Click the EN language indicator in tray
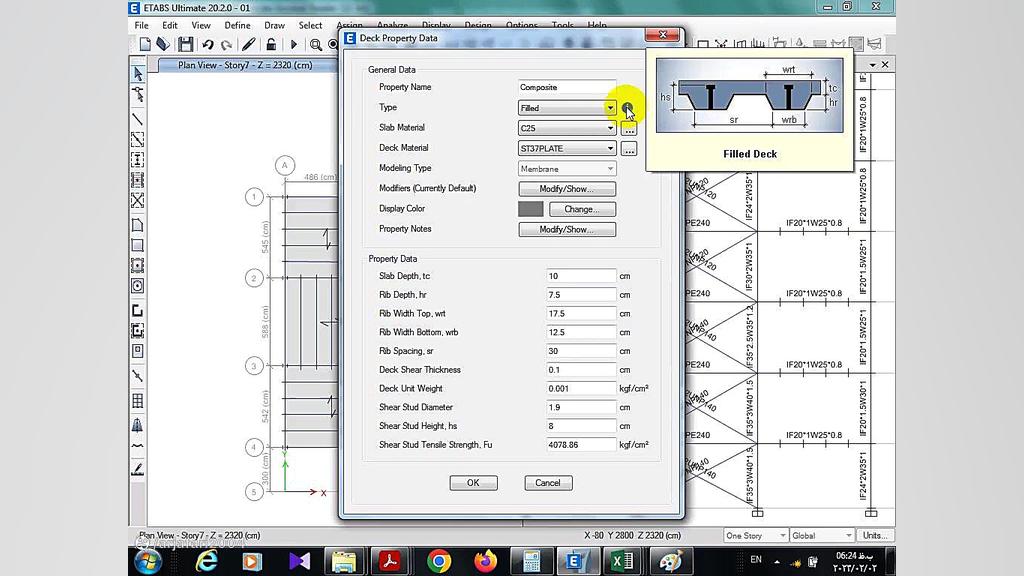 pyautogui.click(x=756, y=560)
